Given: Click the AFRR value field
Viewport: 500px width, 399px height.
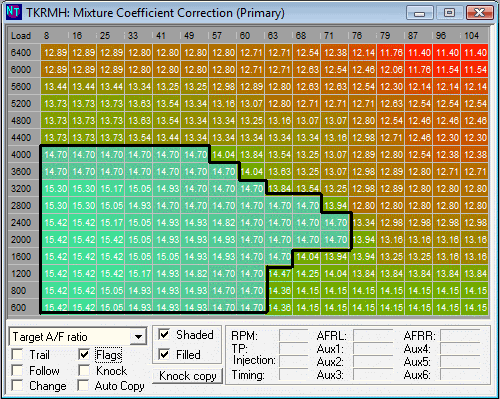Looking at the screenshot, I should pos(460,335).
